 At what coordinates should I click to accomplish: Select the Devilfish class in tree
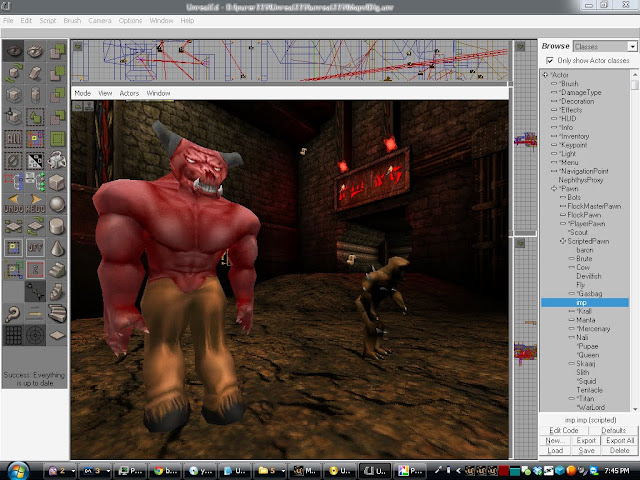click(589, 276)
